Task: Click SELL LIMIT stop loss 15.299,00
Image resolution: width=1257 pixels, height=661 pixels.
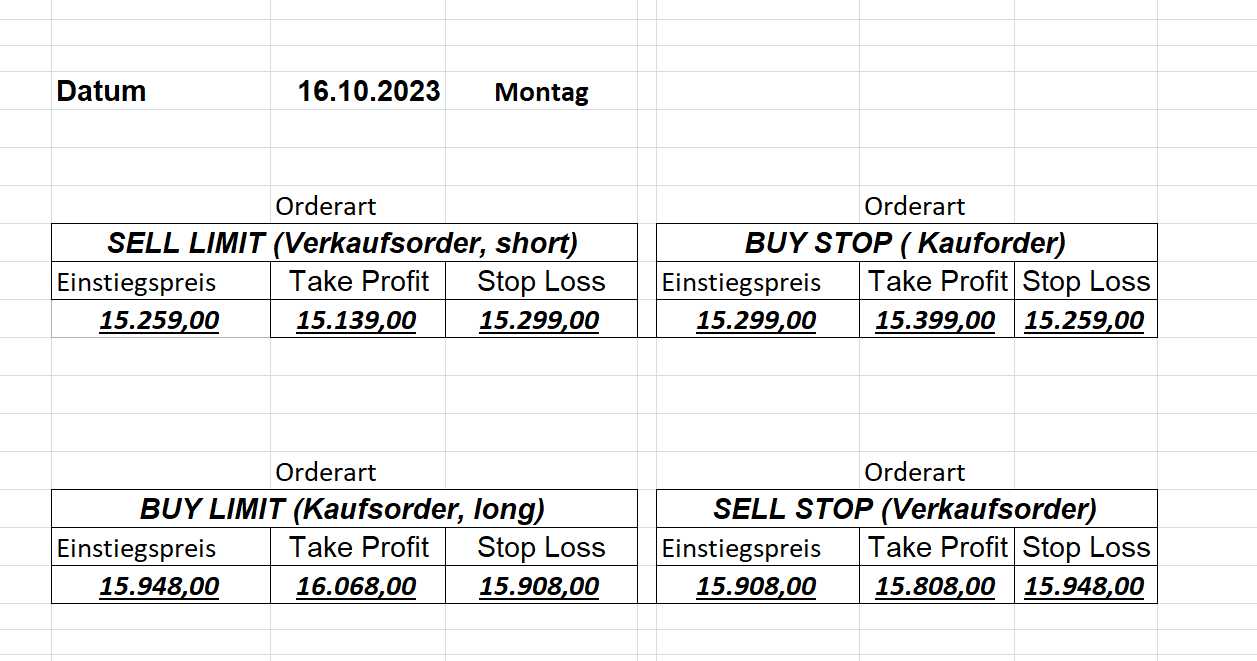Action: (539, 320)
